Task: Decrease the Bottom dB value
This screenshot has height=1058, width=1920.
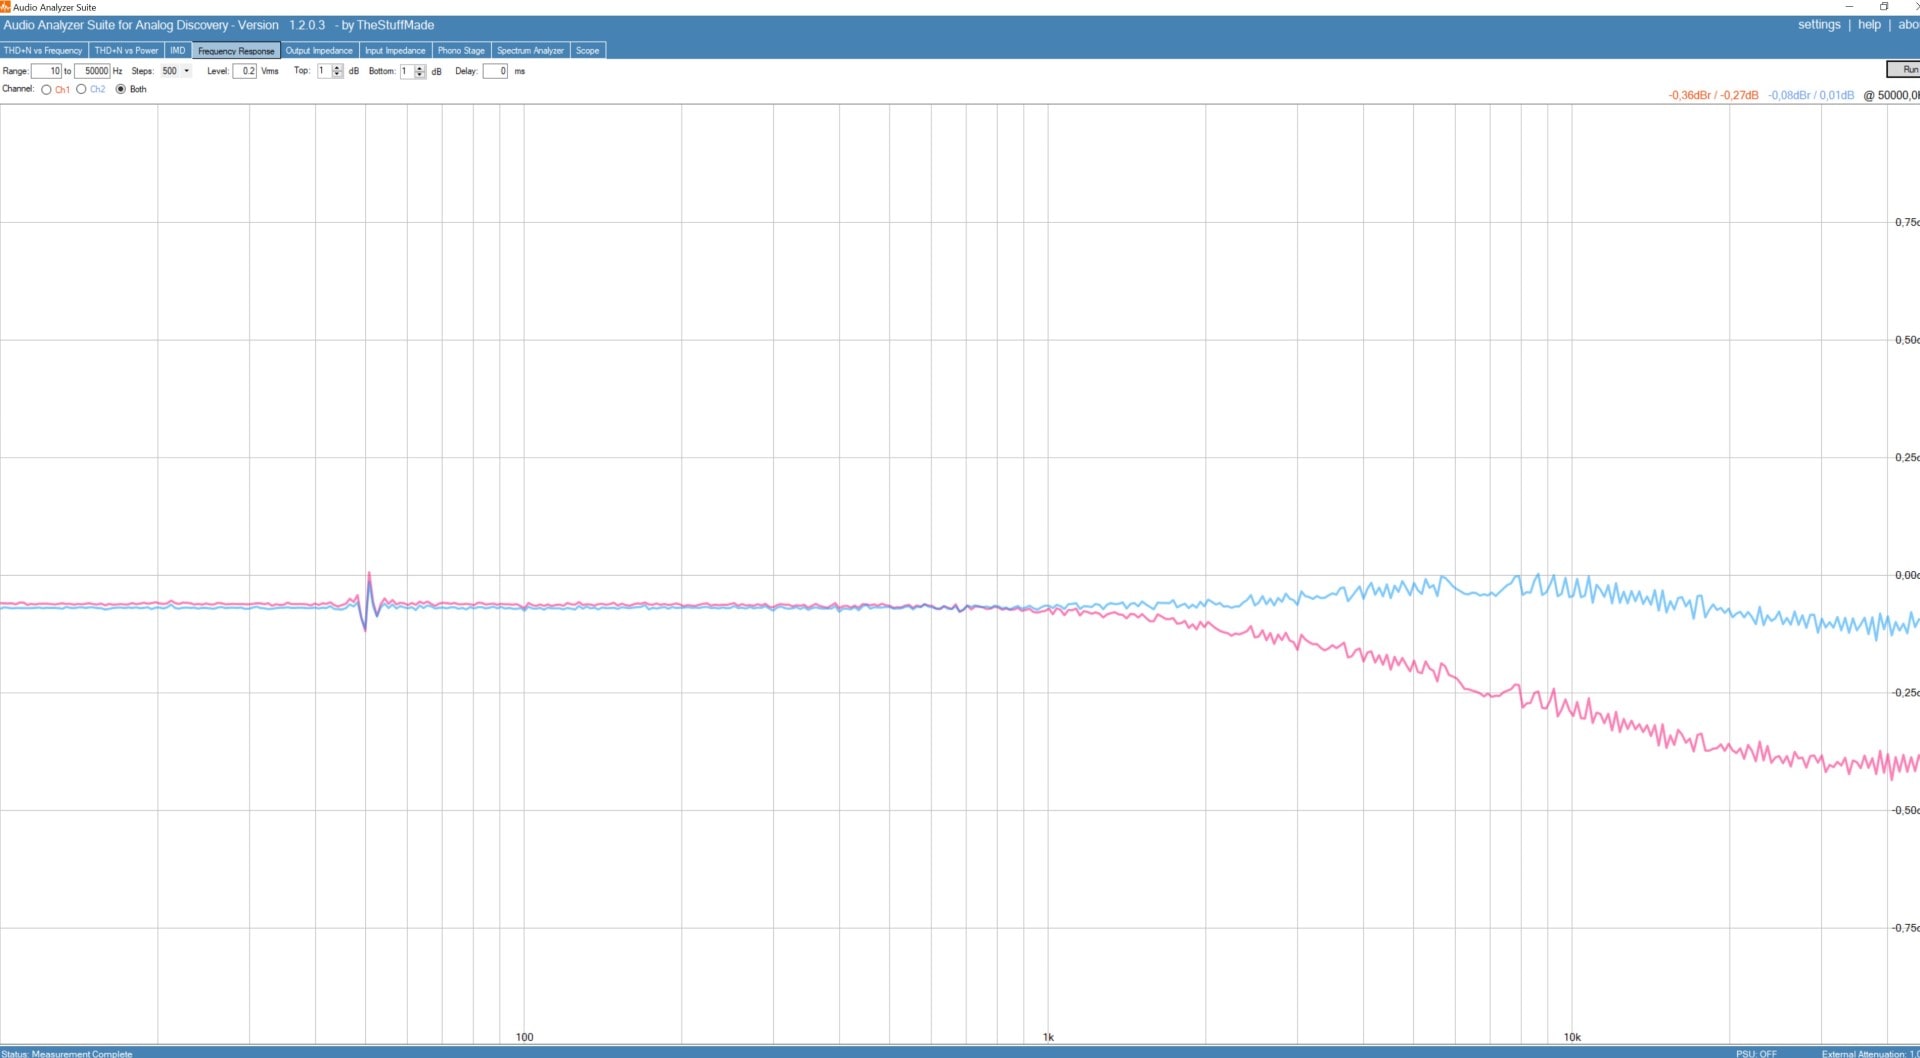Action: click(420, 75)
